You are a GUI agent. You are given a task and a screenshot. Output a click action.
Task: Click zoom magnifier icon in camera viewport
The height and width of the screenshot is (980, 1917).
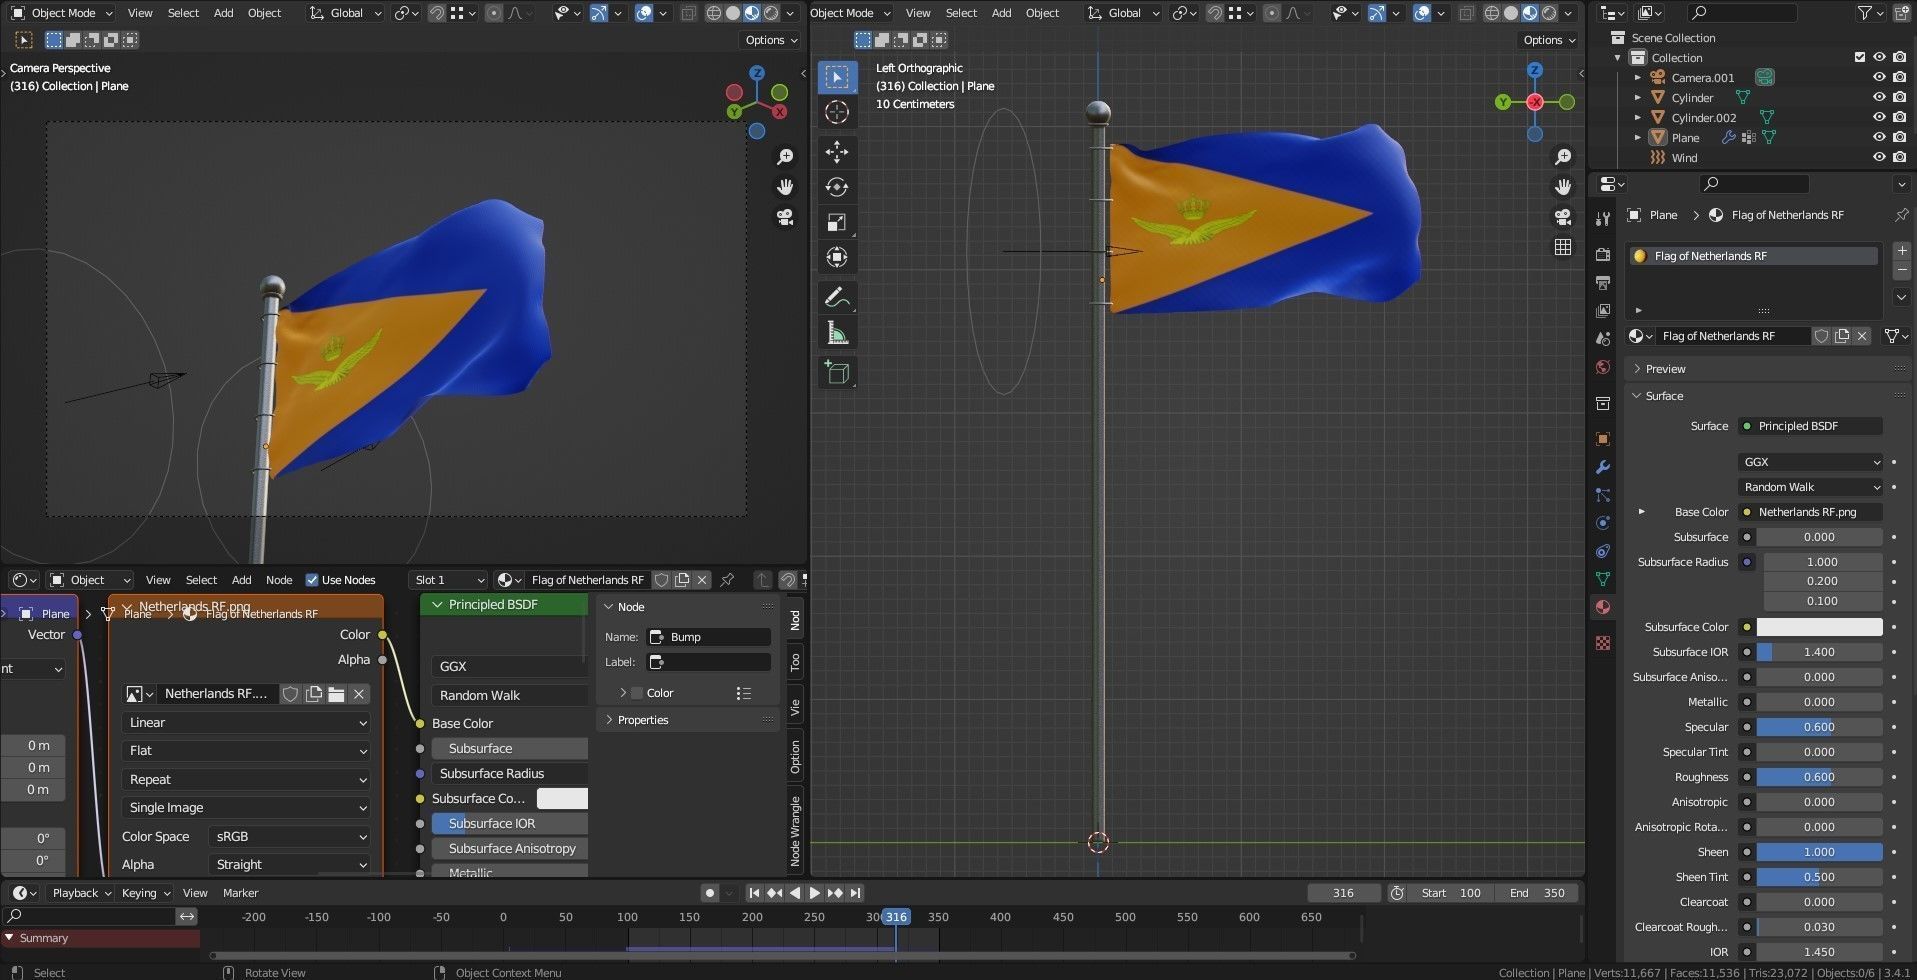[785, 157]
